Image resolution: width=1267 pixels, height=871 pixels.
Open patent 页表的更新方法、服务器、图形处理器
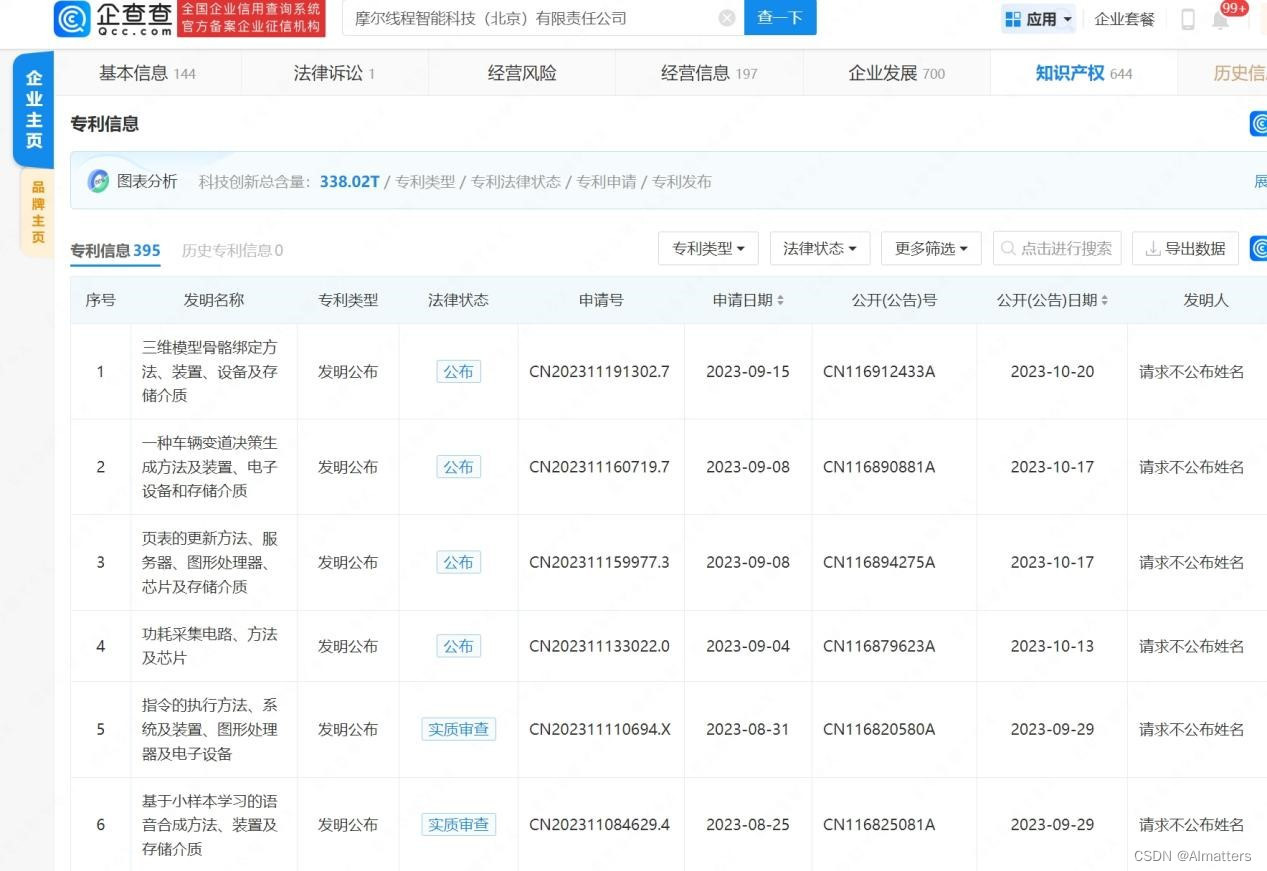(210, 562)
